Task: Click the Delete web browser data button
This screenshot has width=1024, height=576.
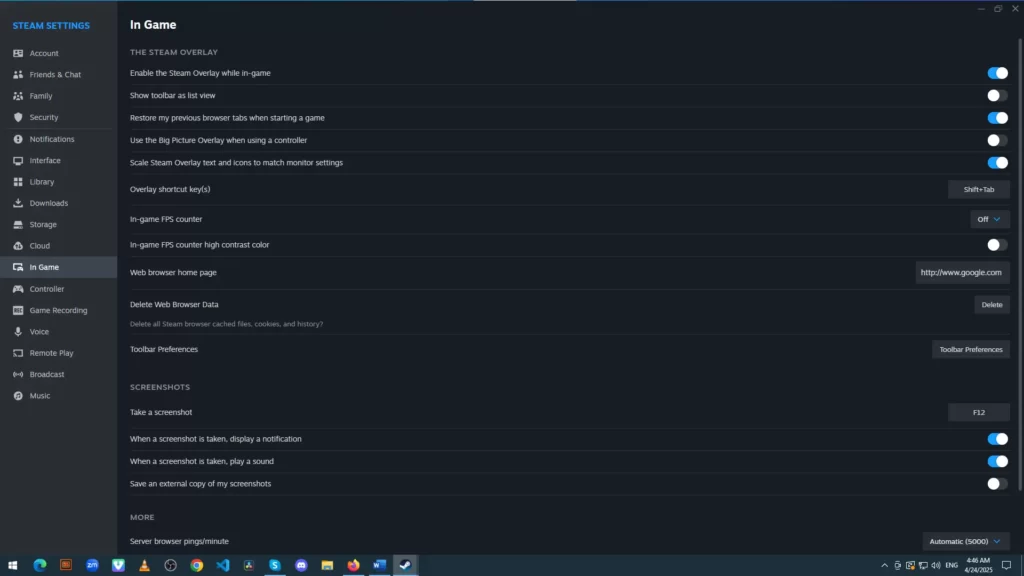Action: click(x=991, y=305)
